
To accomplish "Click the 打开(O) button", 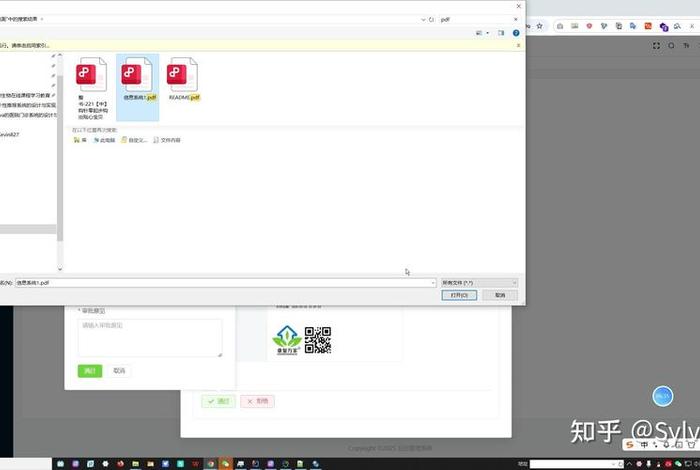I will (460, 295).
